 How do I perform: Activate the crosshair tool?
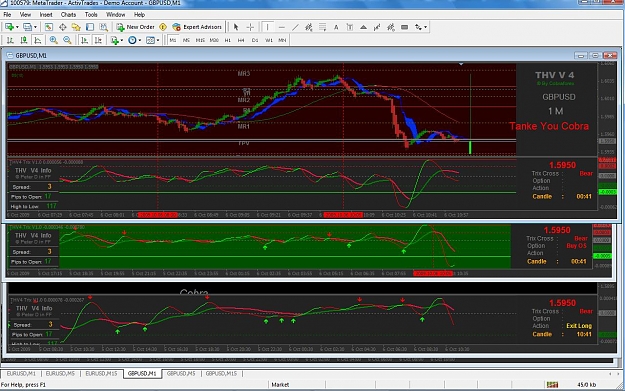(250, 27)
